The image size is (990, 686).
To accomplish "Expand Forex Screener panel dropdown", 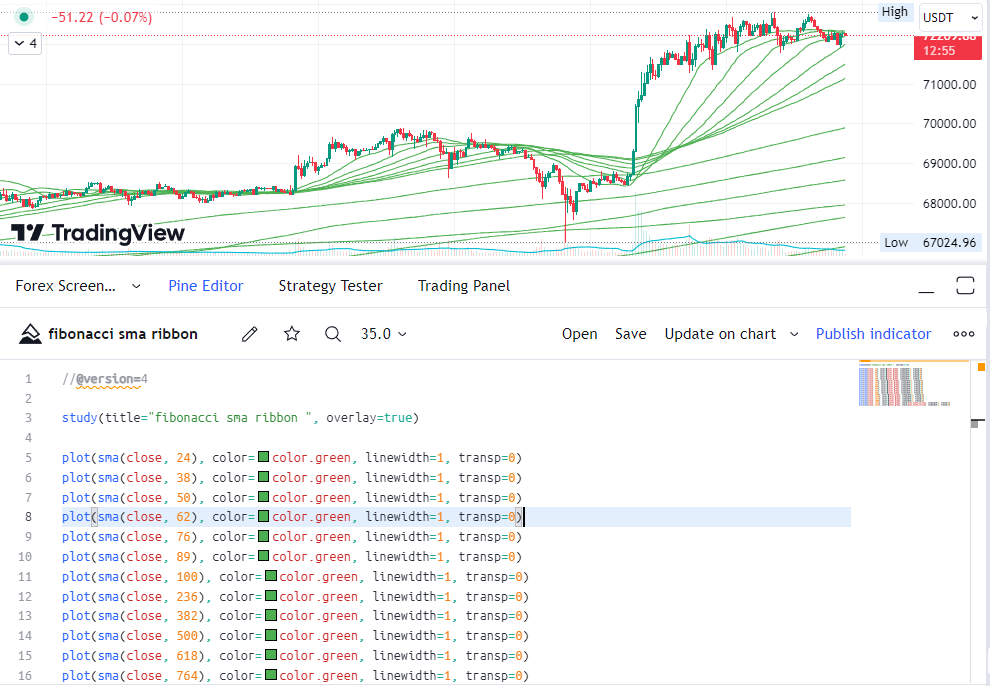I will tap(137, 286).
